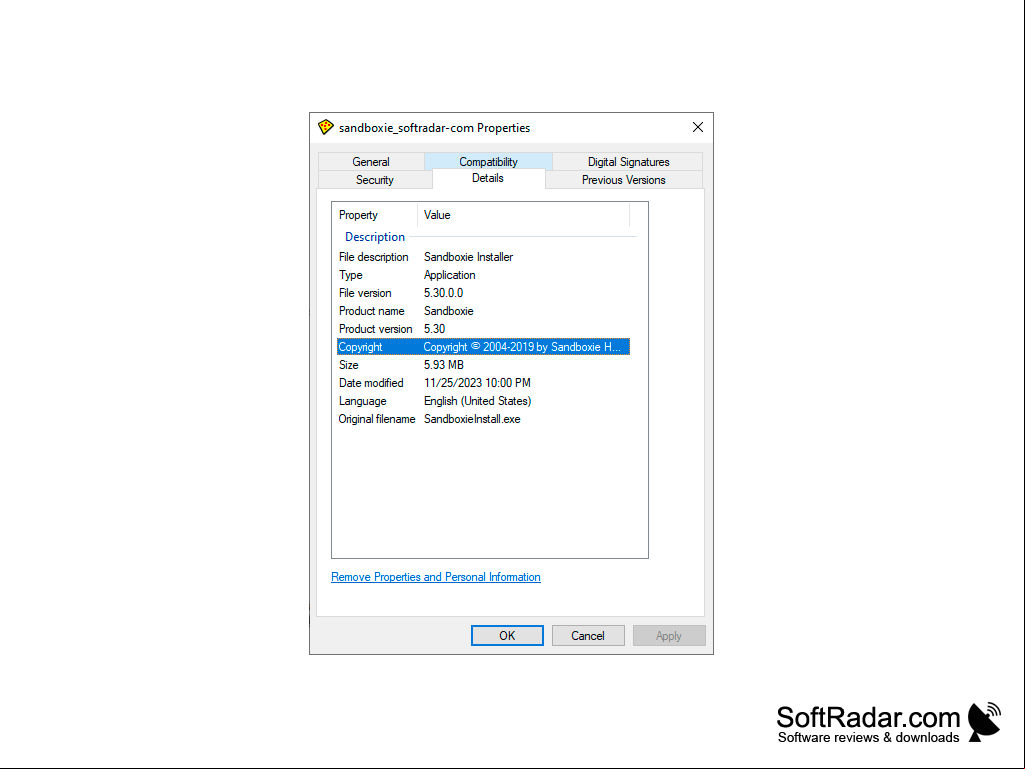Select the Description group heading
The image size is (1025, 769).
click(x=375, y=237)
